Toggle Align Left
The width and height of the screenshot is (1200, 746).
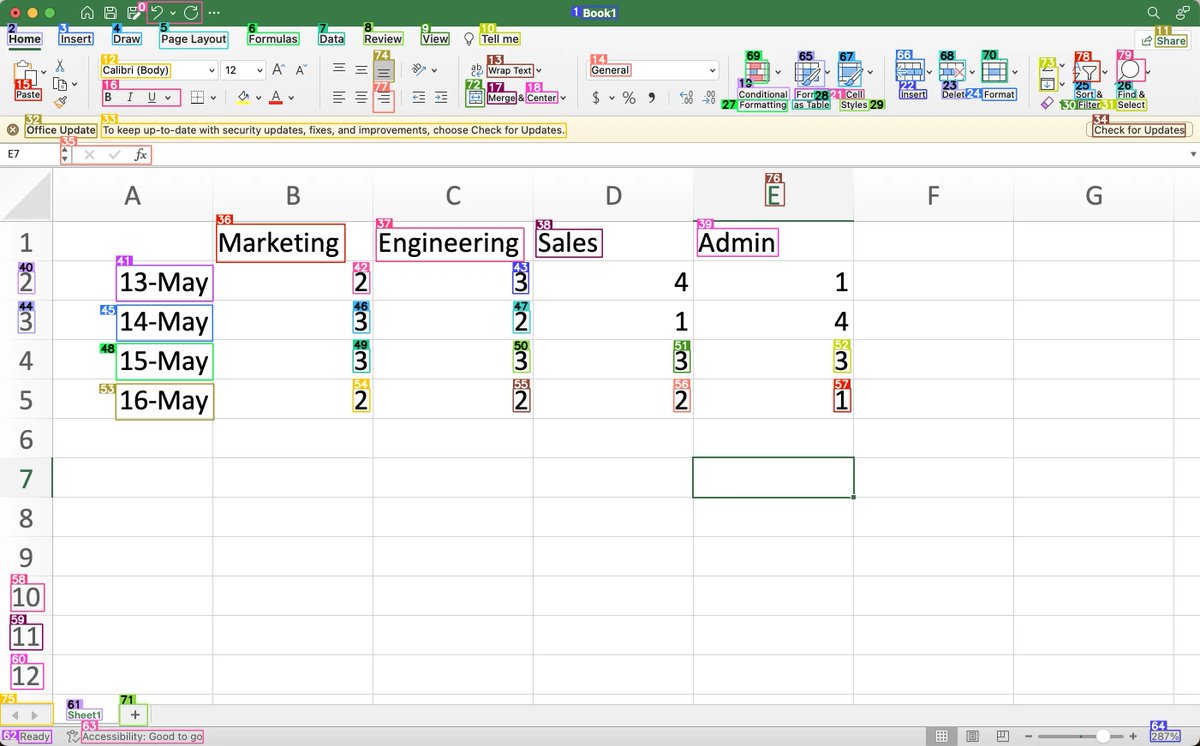339,97
